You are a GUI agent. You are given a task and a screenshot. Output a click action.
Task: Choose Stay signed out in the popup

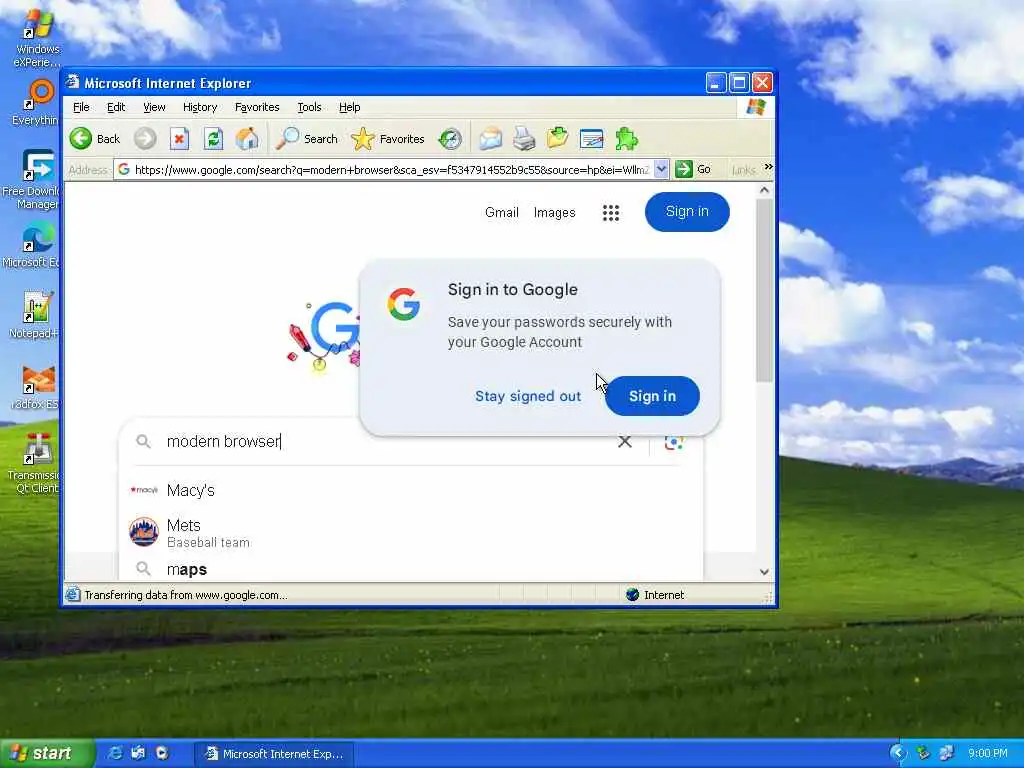[x=528, y=396]
